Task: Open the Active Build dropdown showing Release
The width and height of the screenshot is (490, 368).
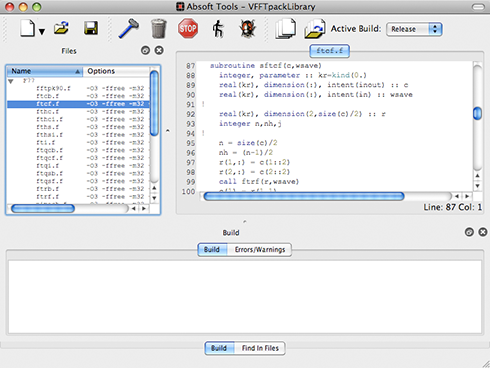Action: (414, 29)
